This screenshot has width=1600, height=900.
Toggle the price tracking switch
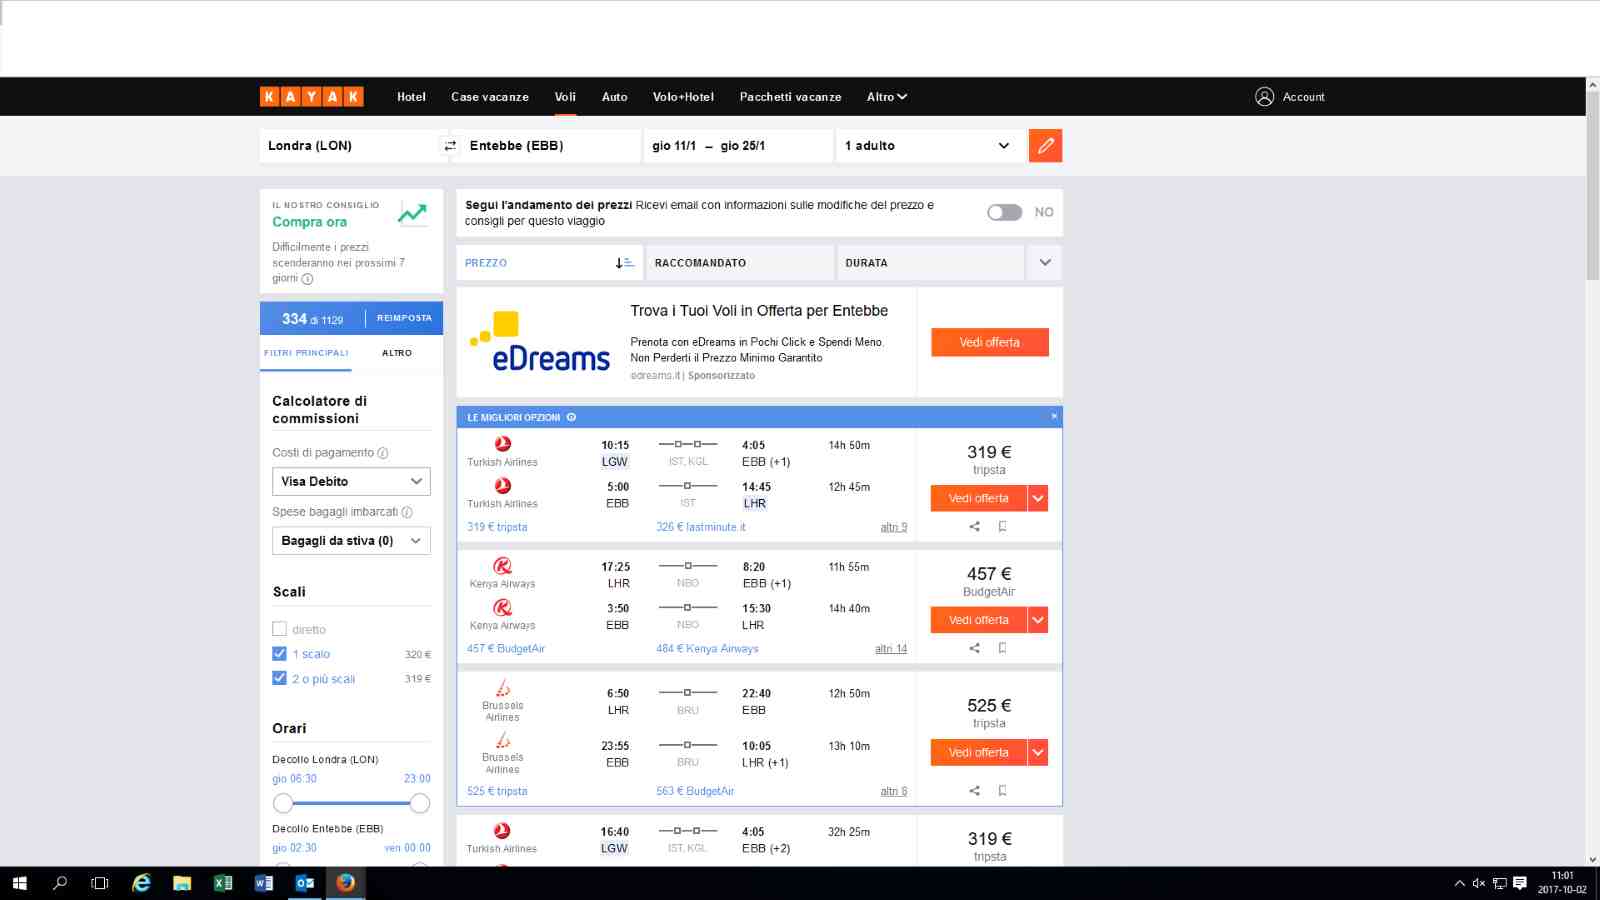click(x=1004, y=212)
